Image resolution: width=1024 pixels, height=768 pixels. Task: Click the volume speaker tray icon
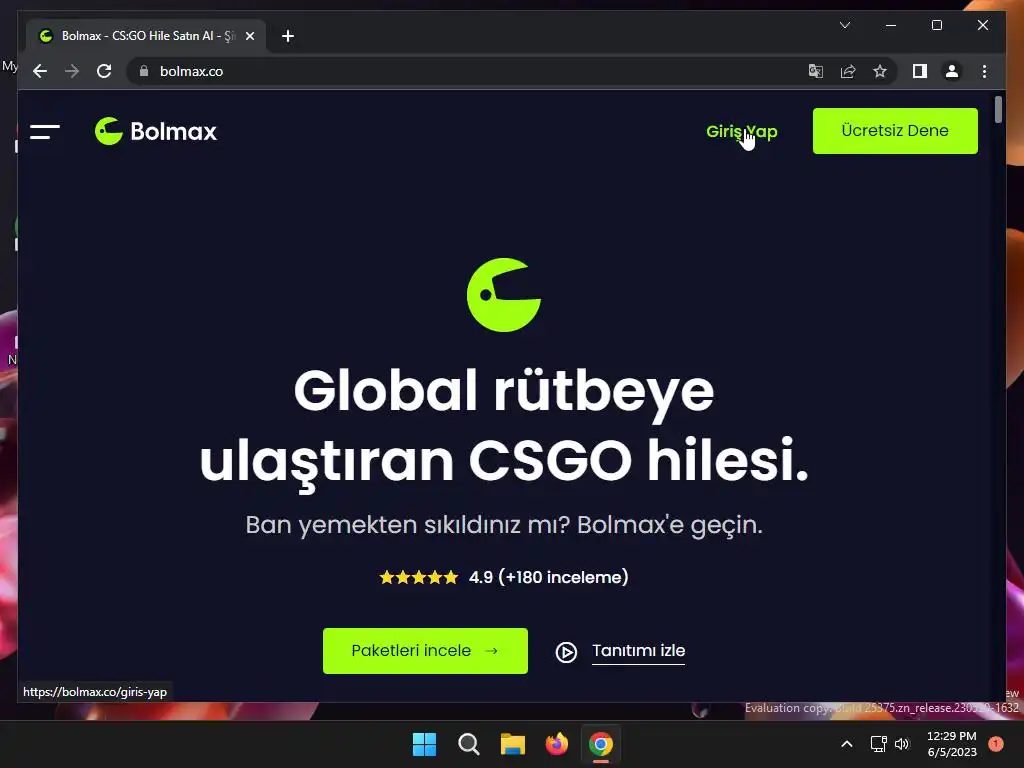click(902, 744)
